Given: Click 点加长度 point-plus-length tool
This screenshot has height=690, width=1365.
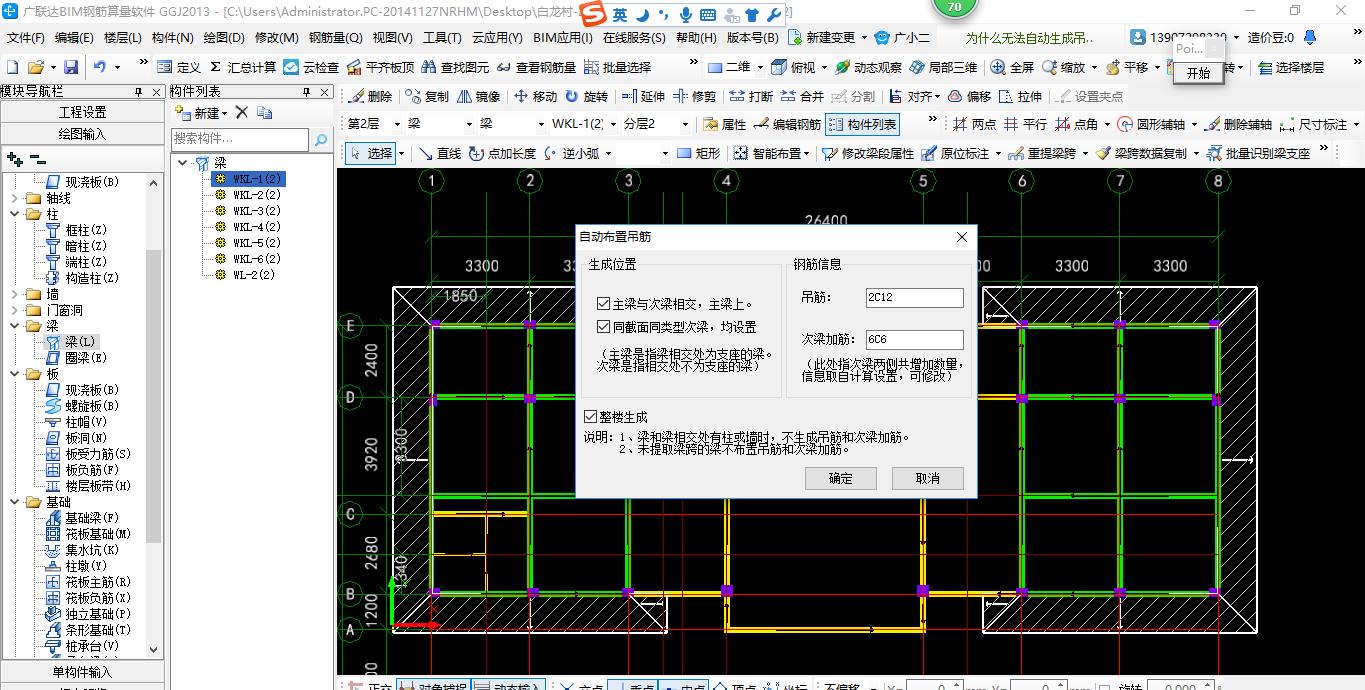Looking at the screenshot, I should click(x=502, y=153).
